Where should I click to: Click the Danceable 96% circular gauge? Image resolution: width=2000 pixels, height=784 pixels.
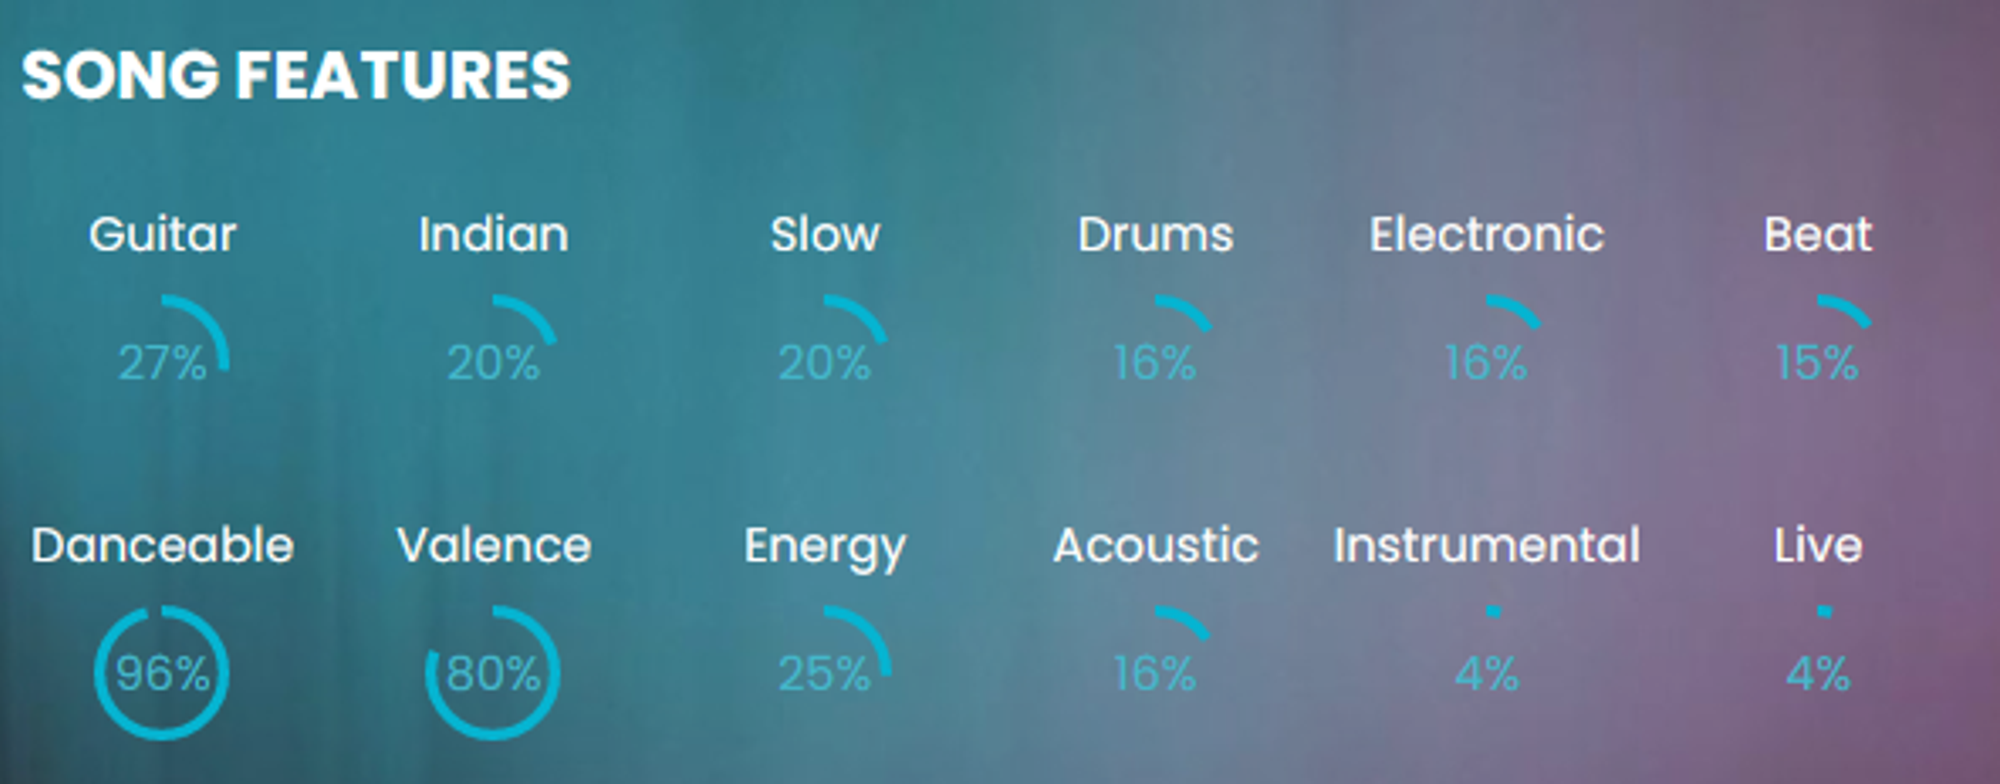[x=162, y=673]
